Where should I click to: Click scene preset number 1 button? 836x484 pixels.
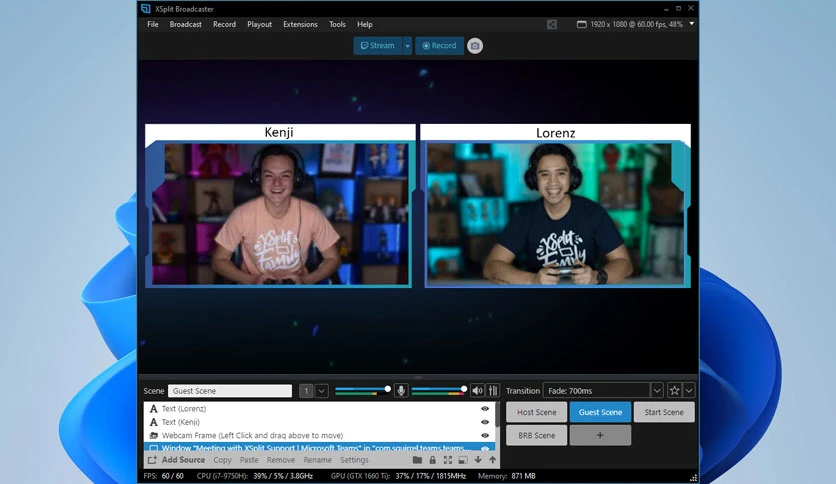[306, 391]
